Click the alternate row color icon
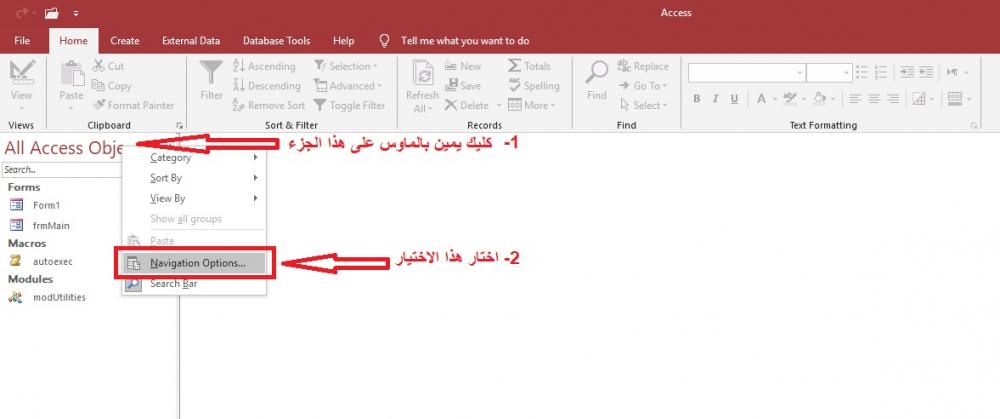 point(955,99)
